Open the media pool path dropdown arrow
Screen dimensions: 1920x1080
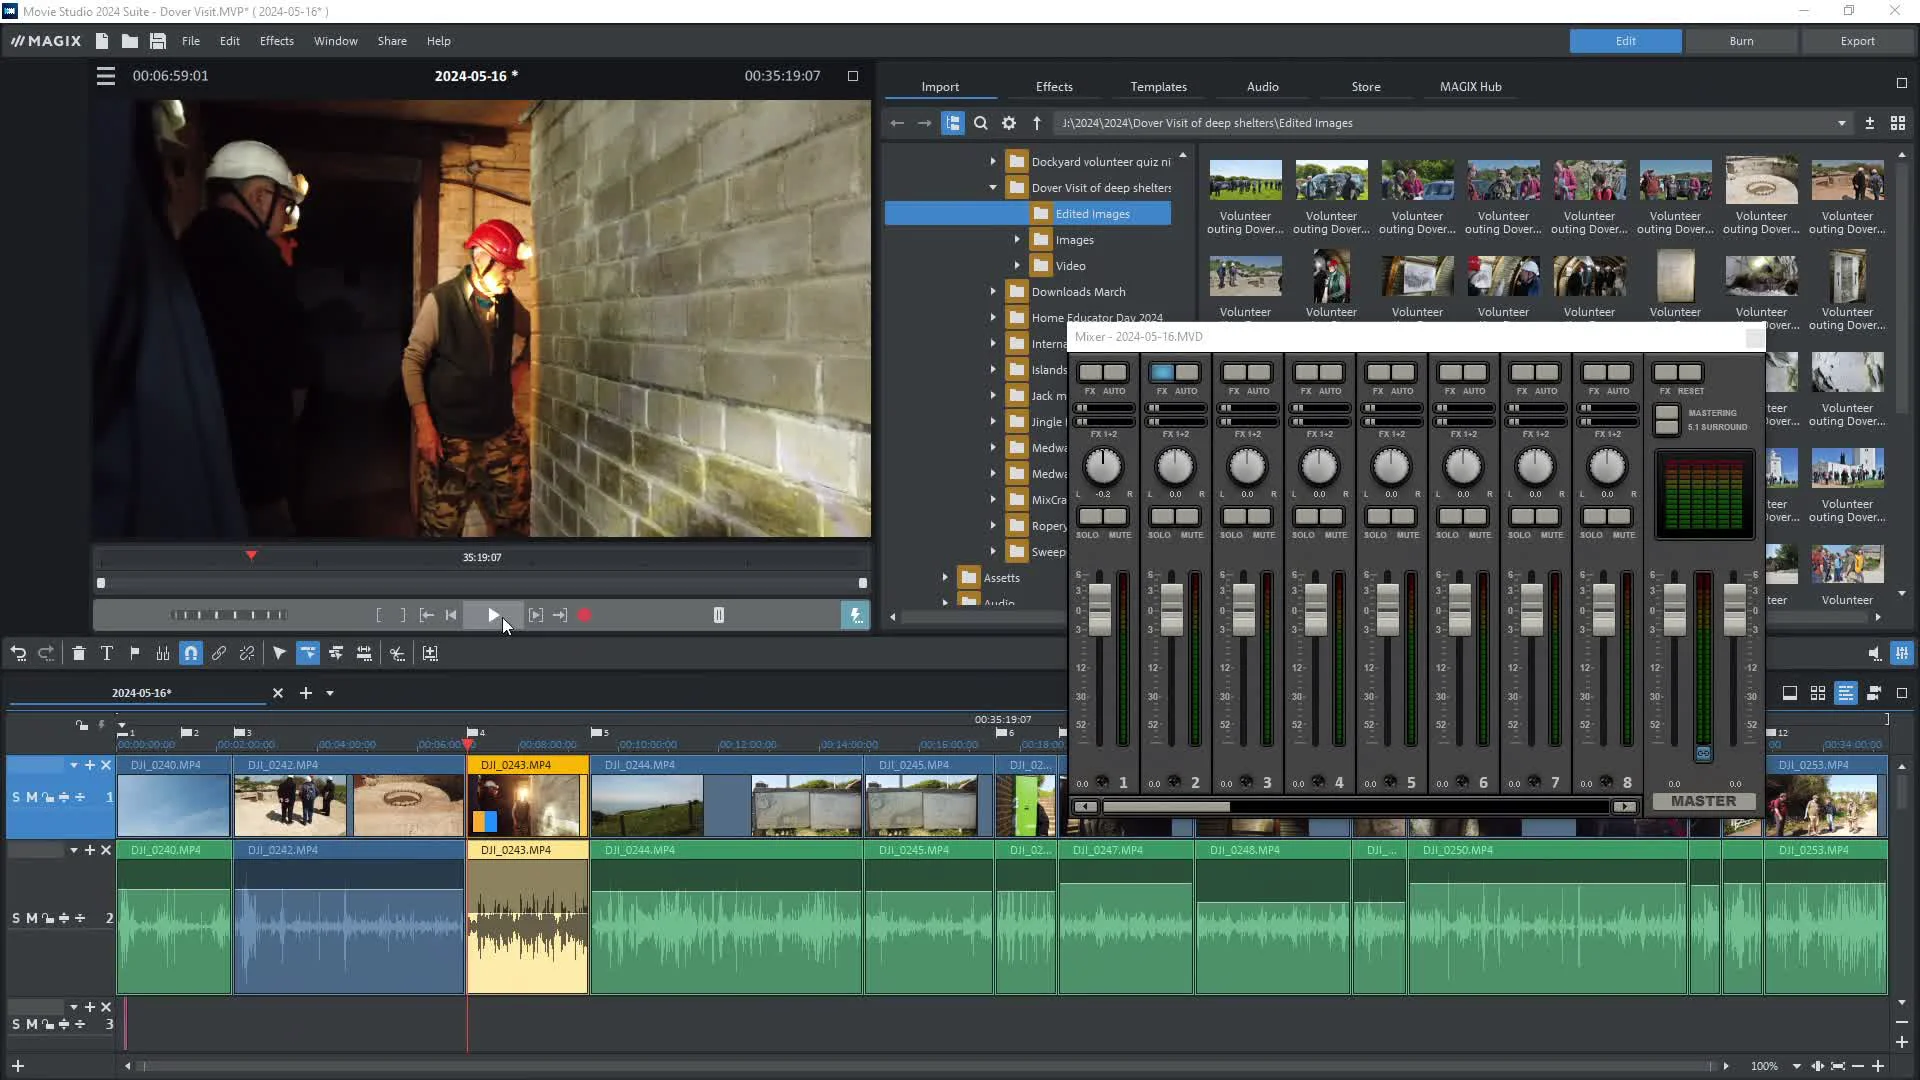point(1841,123)
